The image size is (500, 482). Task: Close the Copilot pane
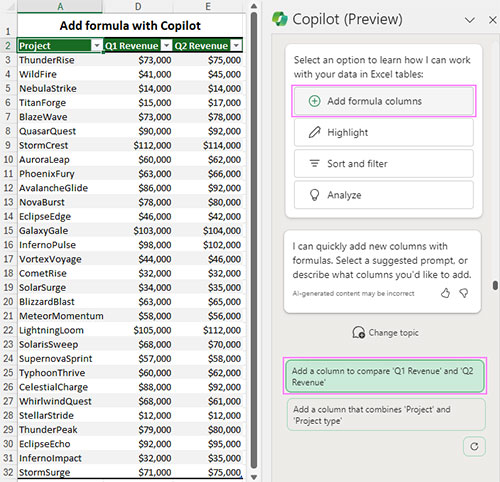click(x=493, y=20)
